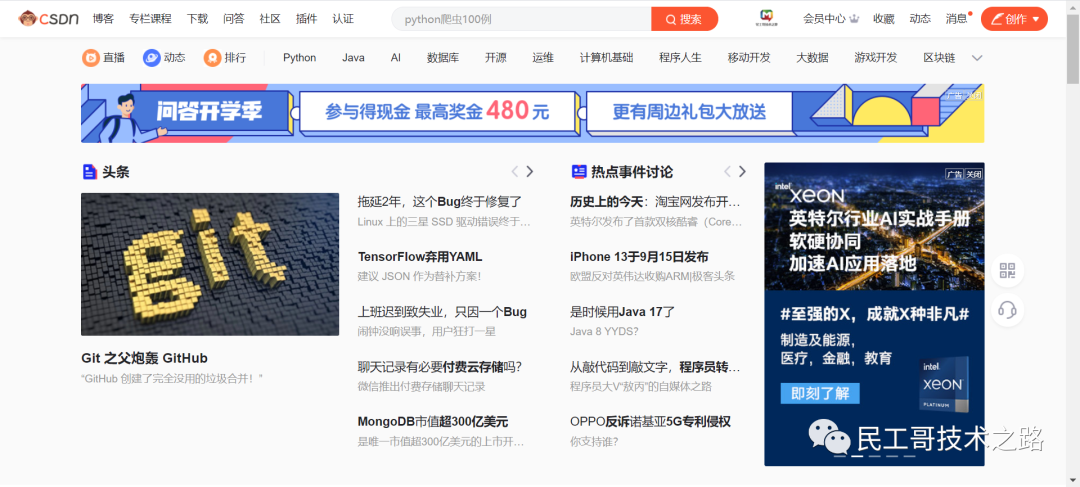Open 下载 in top navigation

click(x=197, y=19)
